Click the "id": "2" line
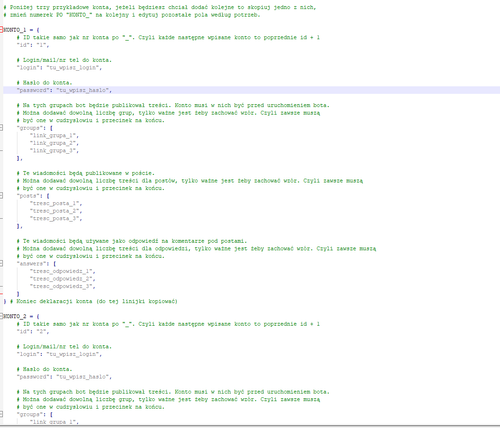Viewport: 500px width, 428px height. tap(33, 332)
